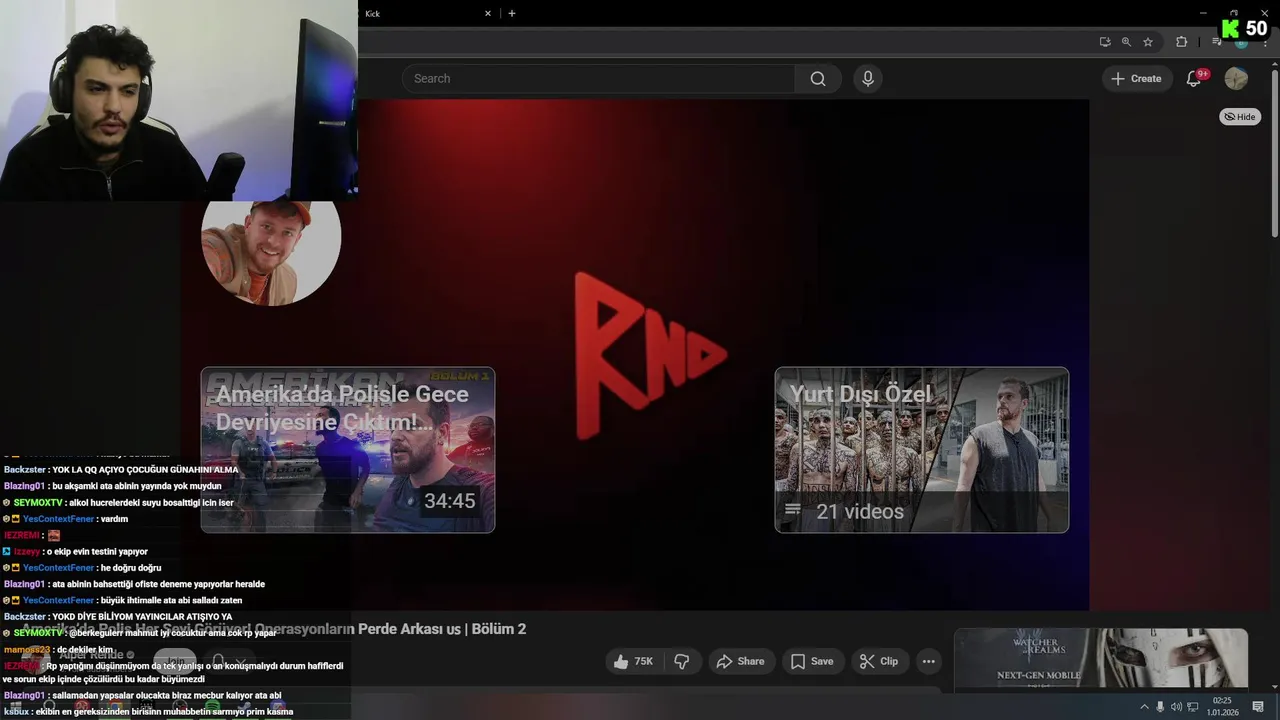1280x720 pixels.
Task: Open more actions three-dot menu
Action: [x=929, y=661]
